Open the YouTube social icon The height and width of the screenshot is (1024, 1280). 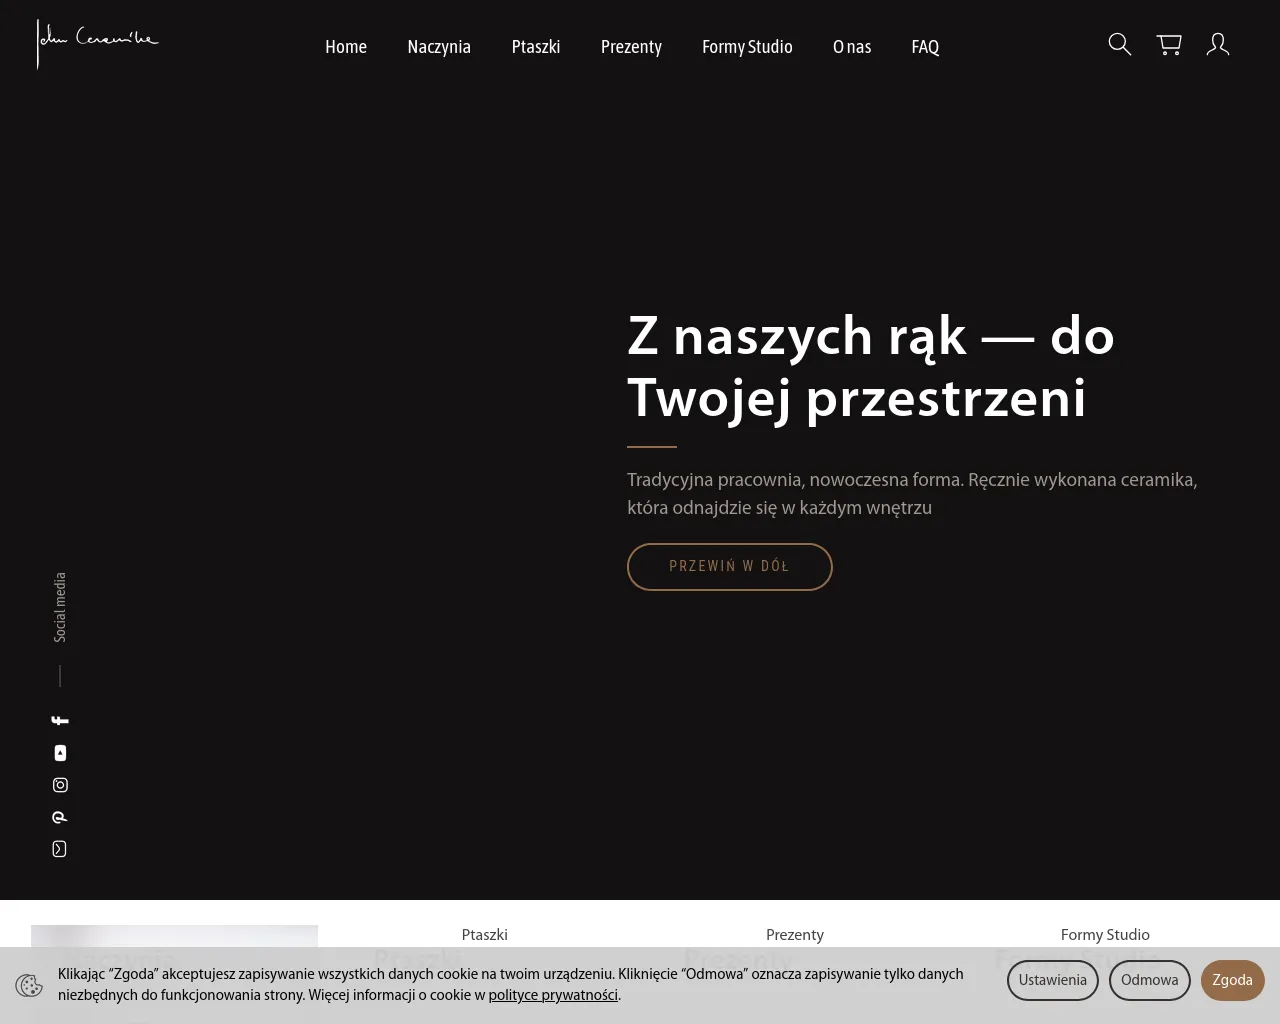[x=60, y=753]
